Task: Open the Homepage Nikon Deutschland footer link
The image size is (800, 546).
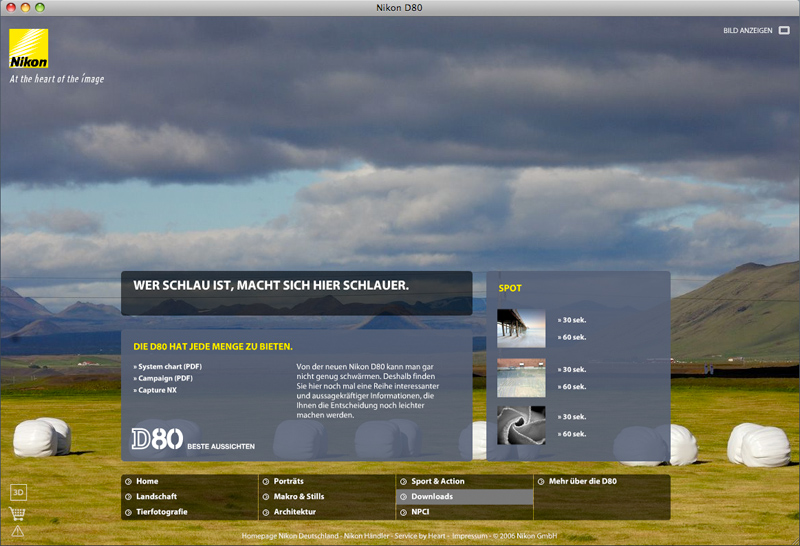Action: [x=290, y=536]
